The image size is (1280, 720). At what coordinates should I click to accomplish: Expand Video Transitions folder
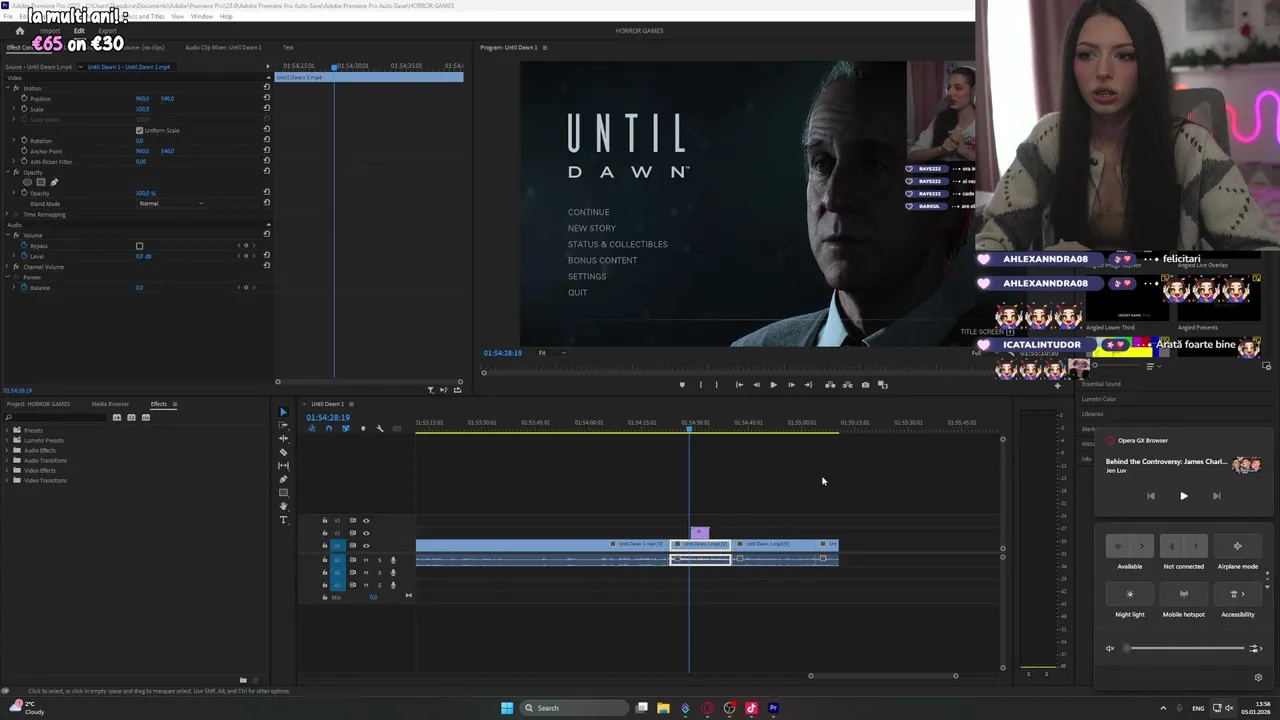[x=7, y=480]
